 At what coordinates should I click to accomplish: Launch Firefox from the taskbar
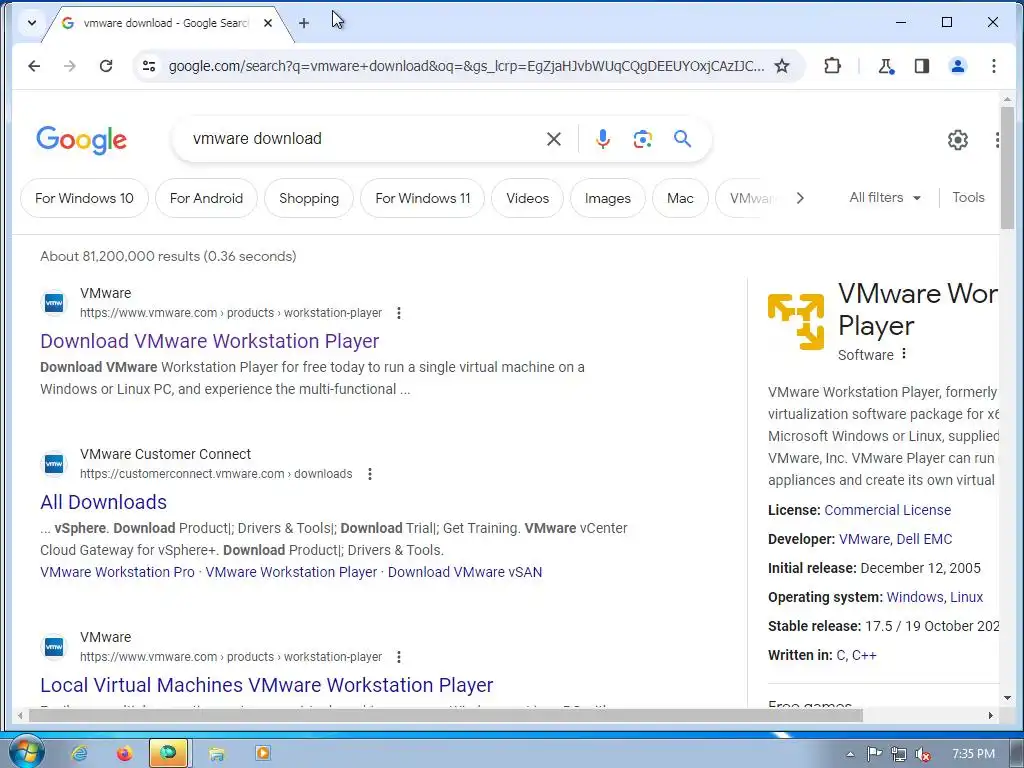click(124, 754)
